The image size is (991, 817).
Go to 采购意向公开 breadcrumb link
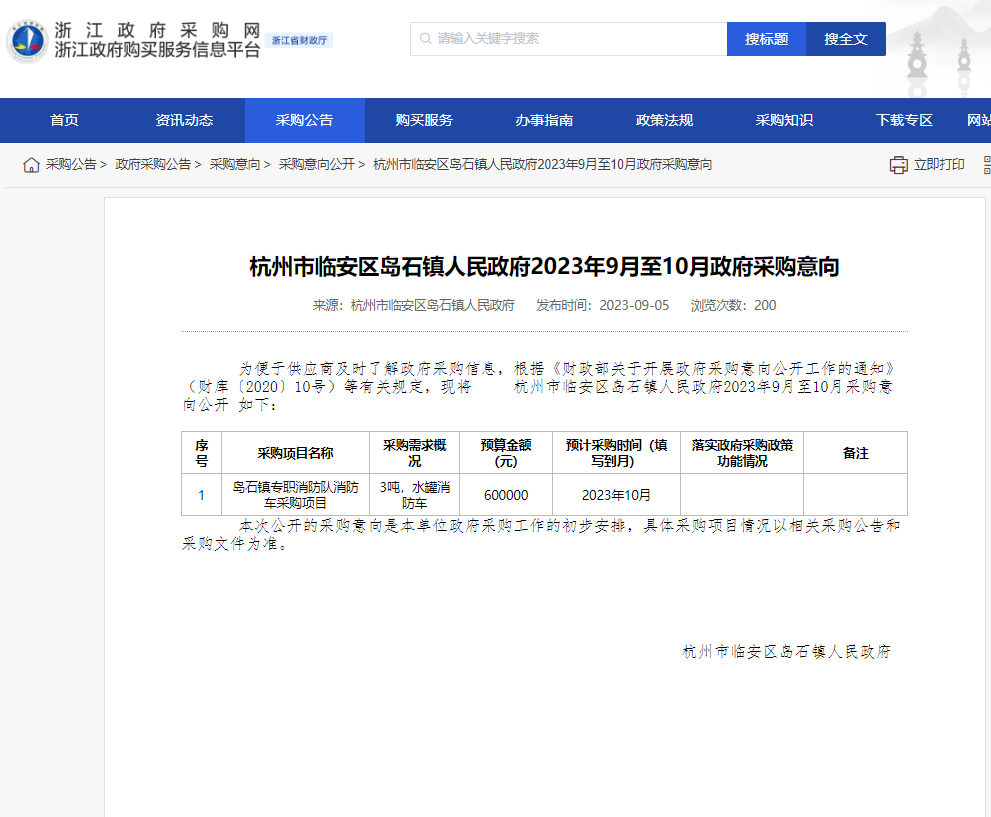point(317,164)
